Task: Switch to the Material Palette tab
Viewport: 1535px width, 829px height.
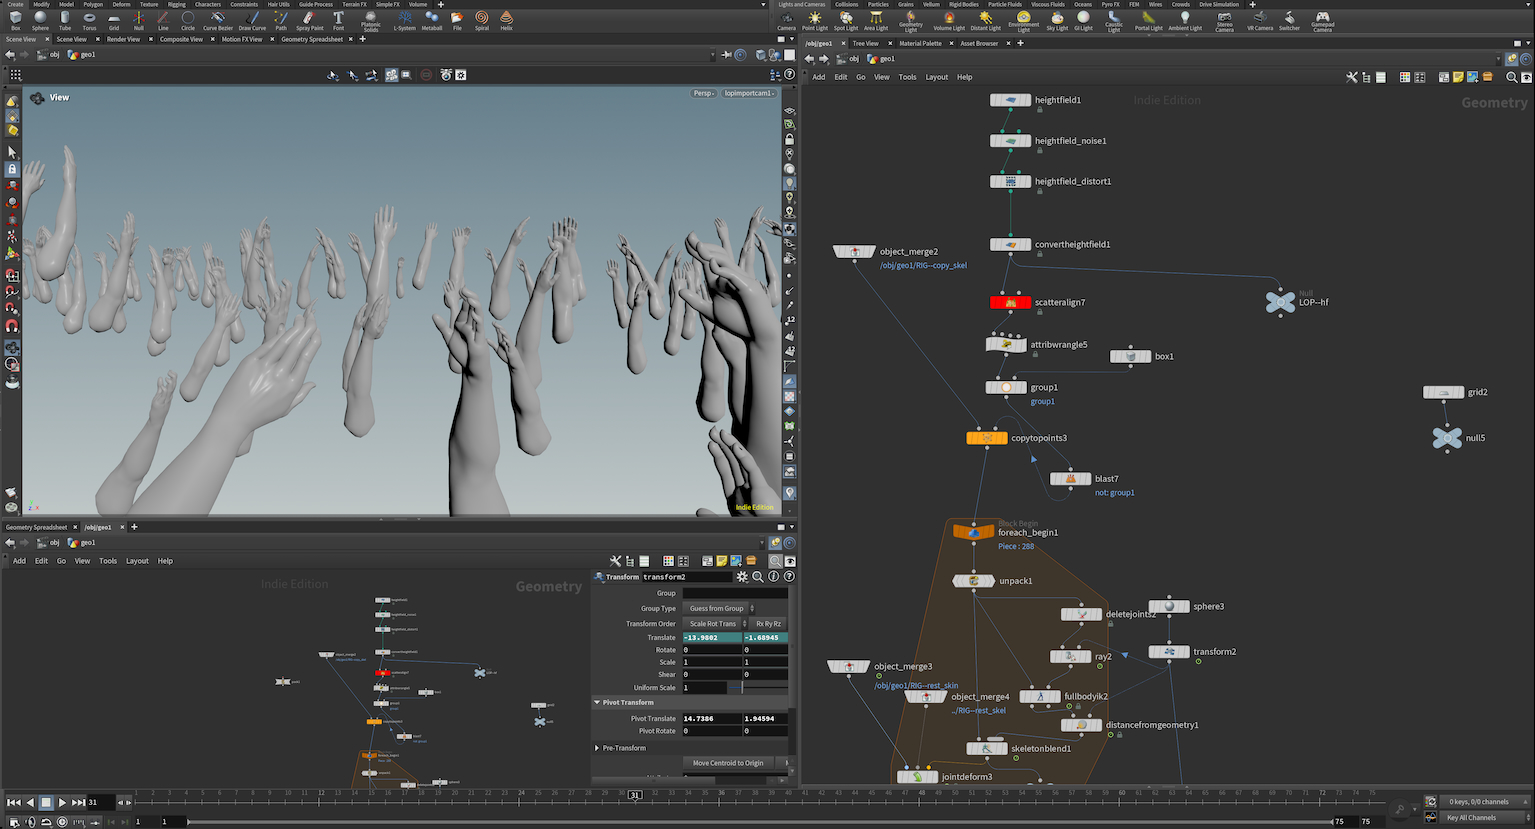Action: [920, 43]
